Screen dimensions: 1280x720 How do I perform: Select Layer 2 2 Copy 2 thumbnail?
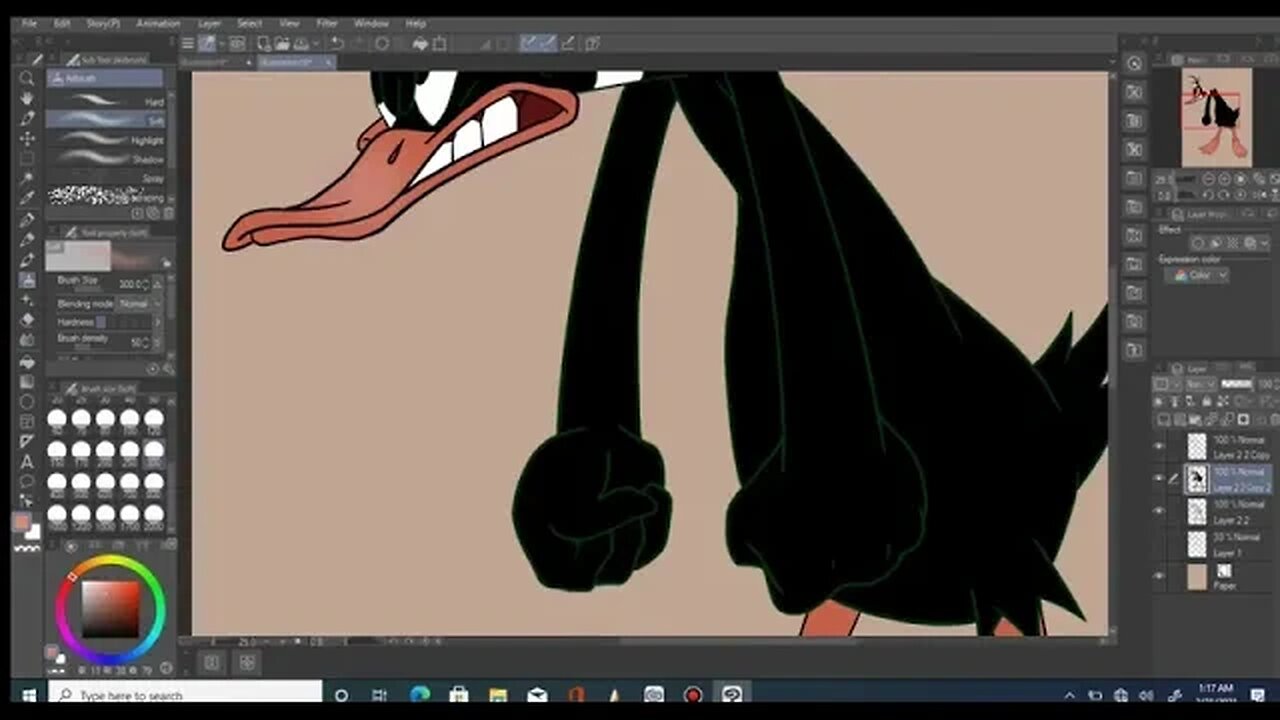(1196, 479)
